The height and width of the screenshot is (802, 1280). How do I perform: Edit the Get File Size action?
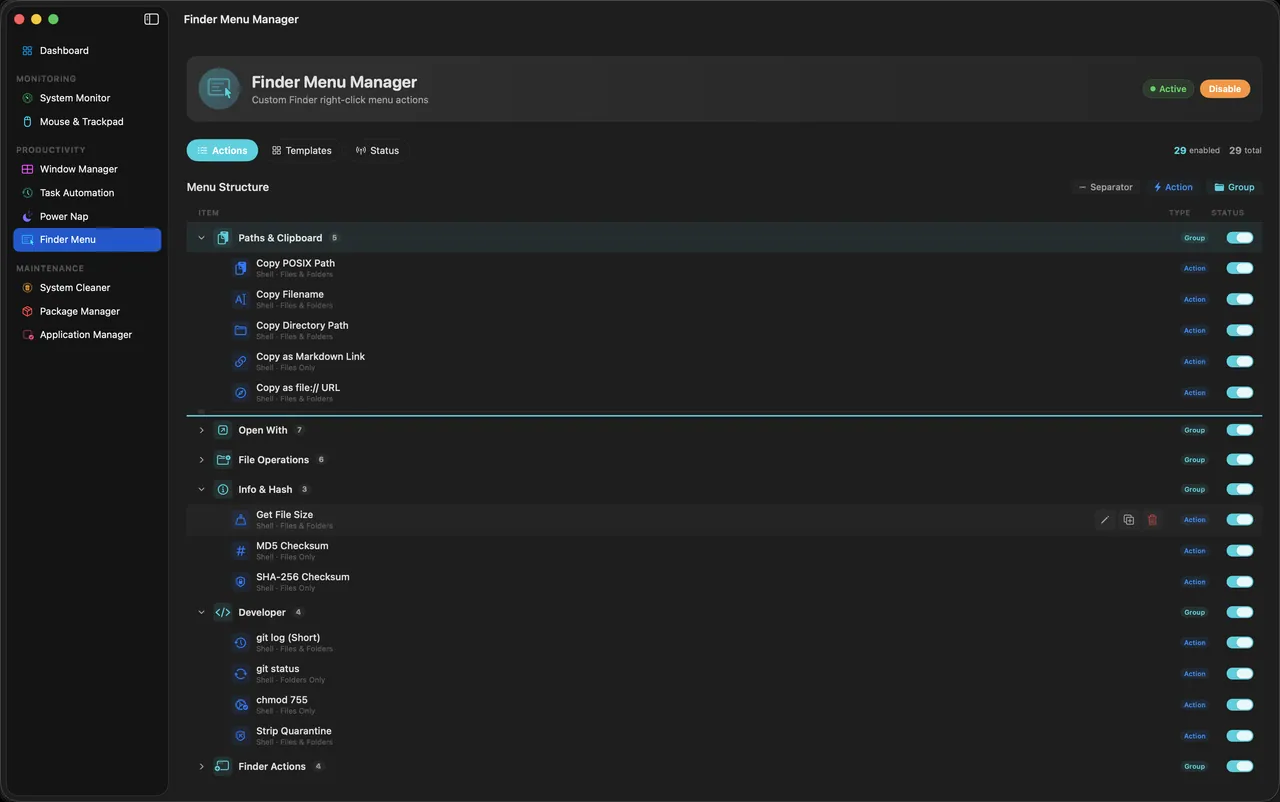[1105, 520]
